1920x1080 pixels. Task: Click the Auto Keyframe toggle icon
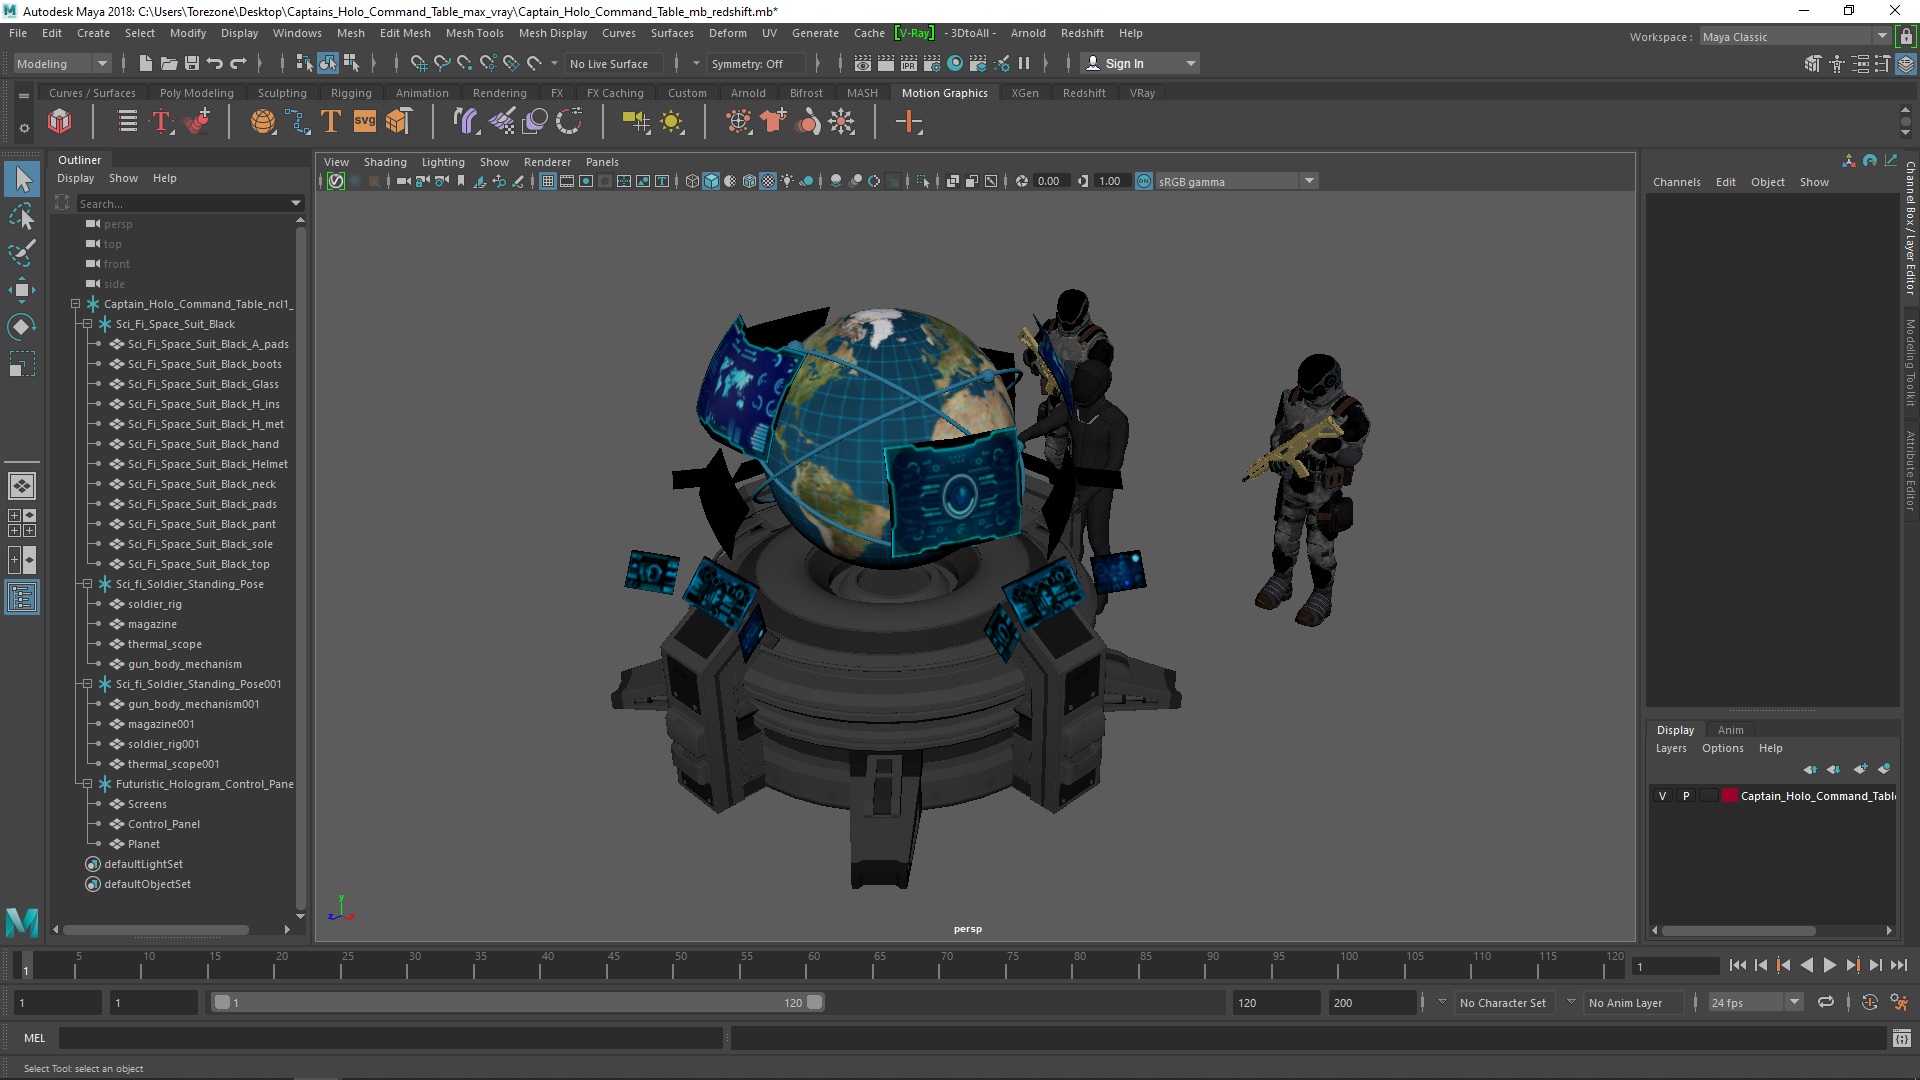click(x=1870, y=1002)
